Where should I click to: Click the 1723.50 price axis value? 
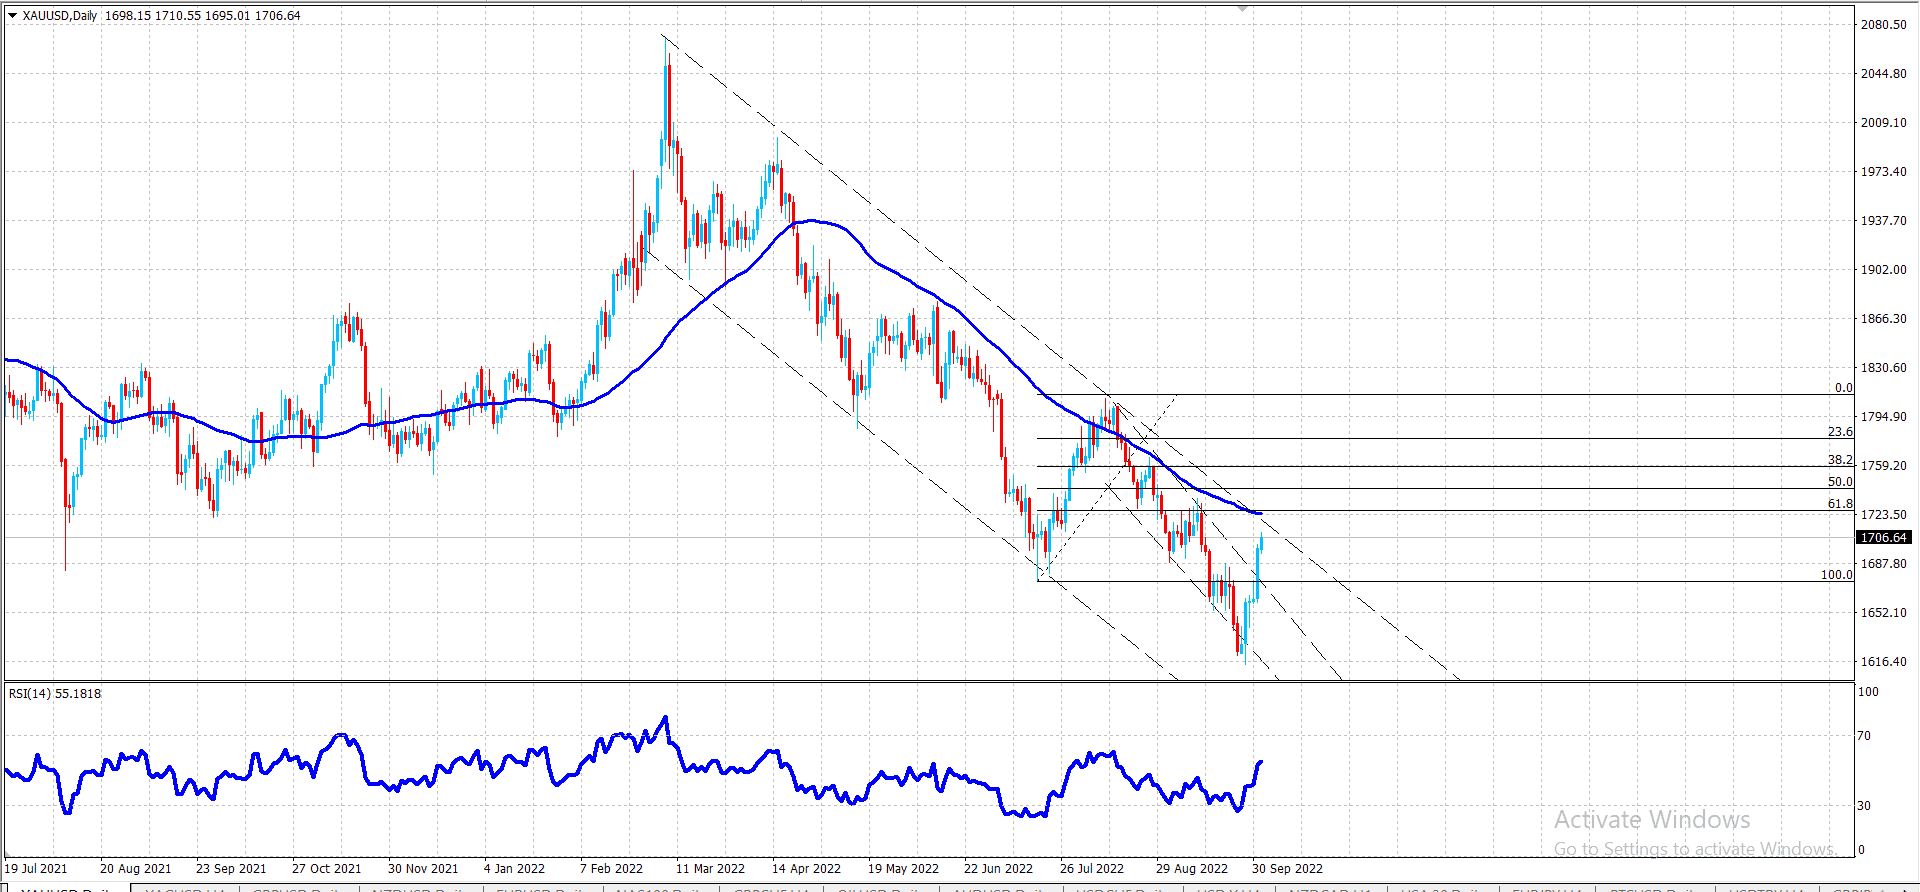tap(1883, 515)
